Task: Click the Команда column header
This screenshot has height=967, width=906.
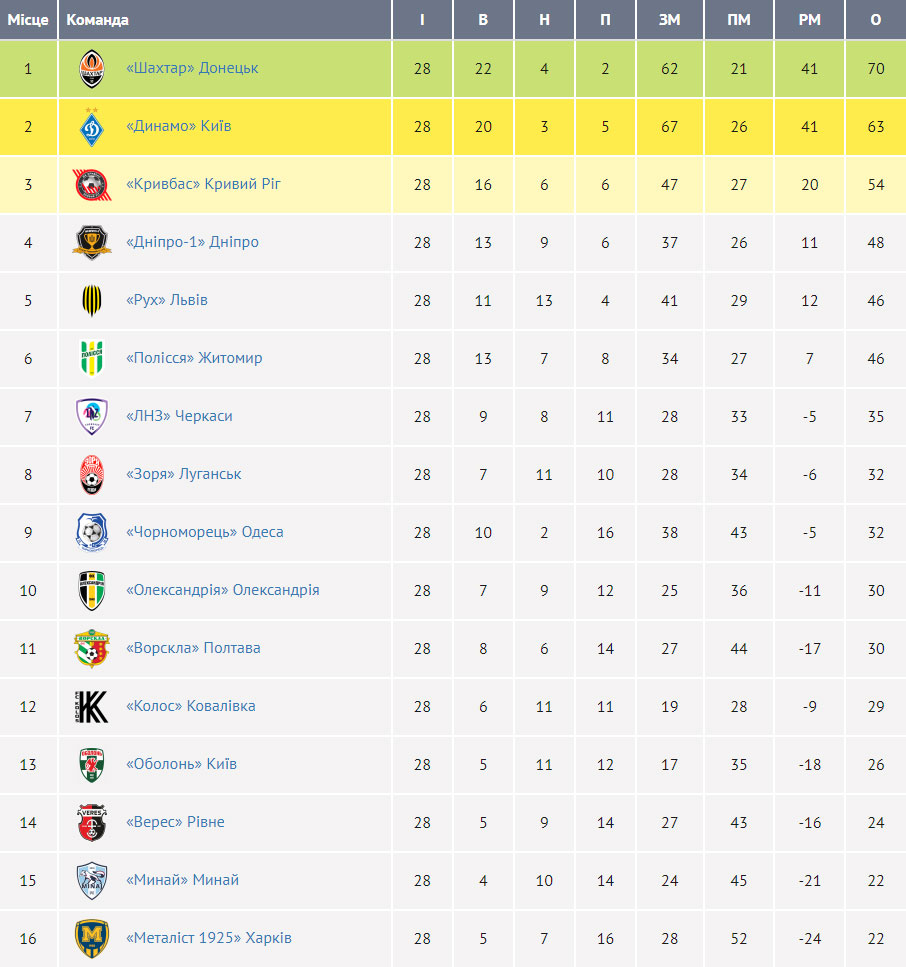Action: point(97,20)
